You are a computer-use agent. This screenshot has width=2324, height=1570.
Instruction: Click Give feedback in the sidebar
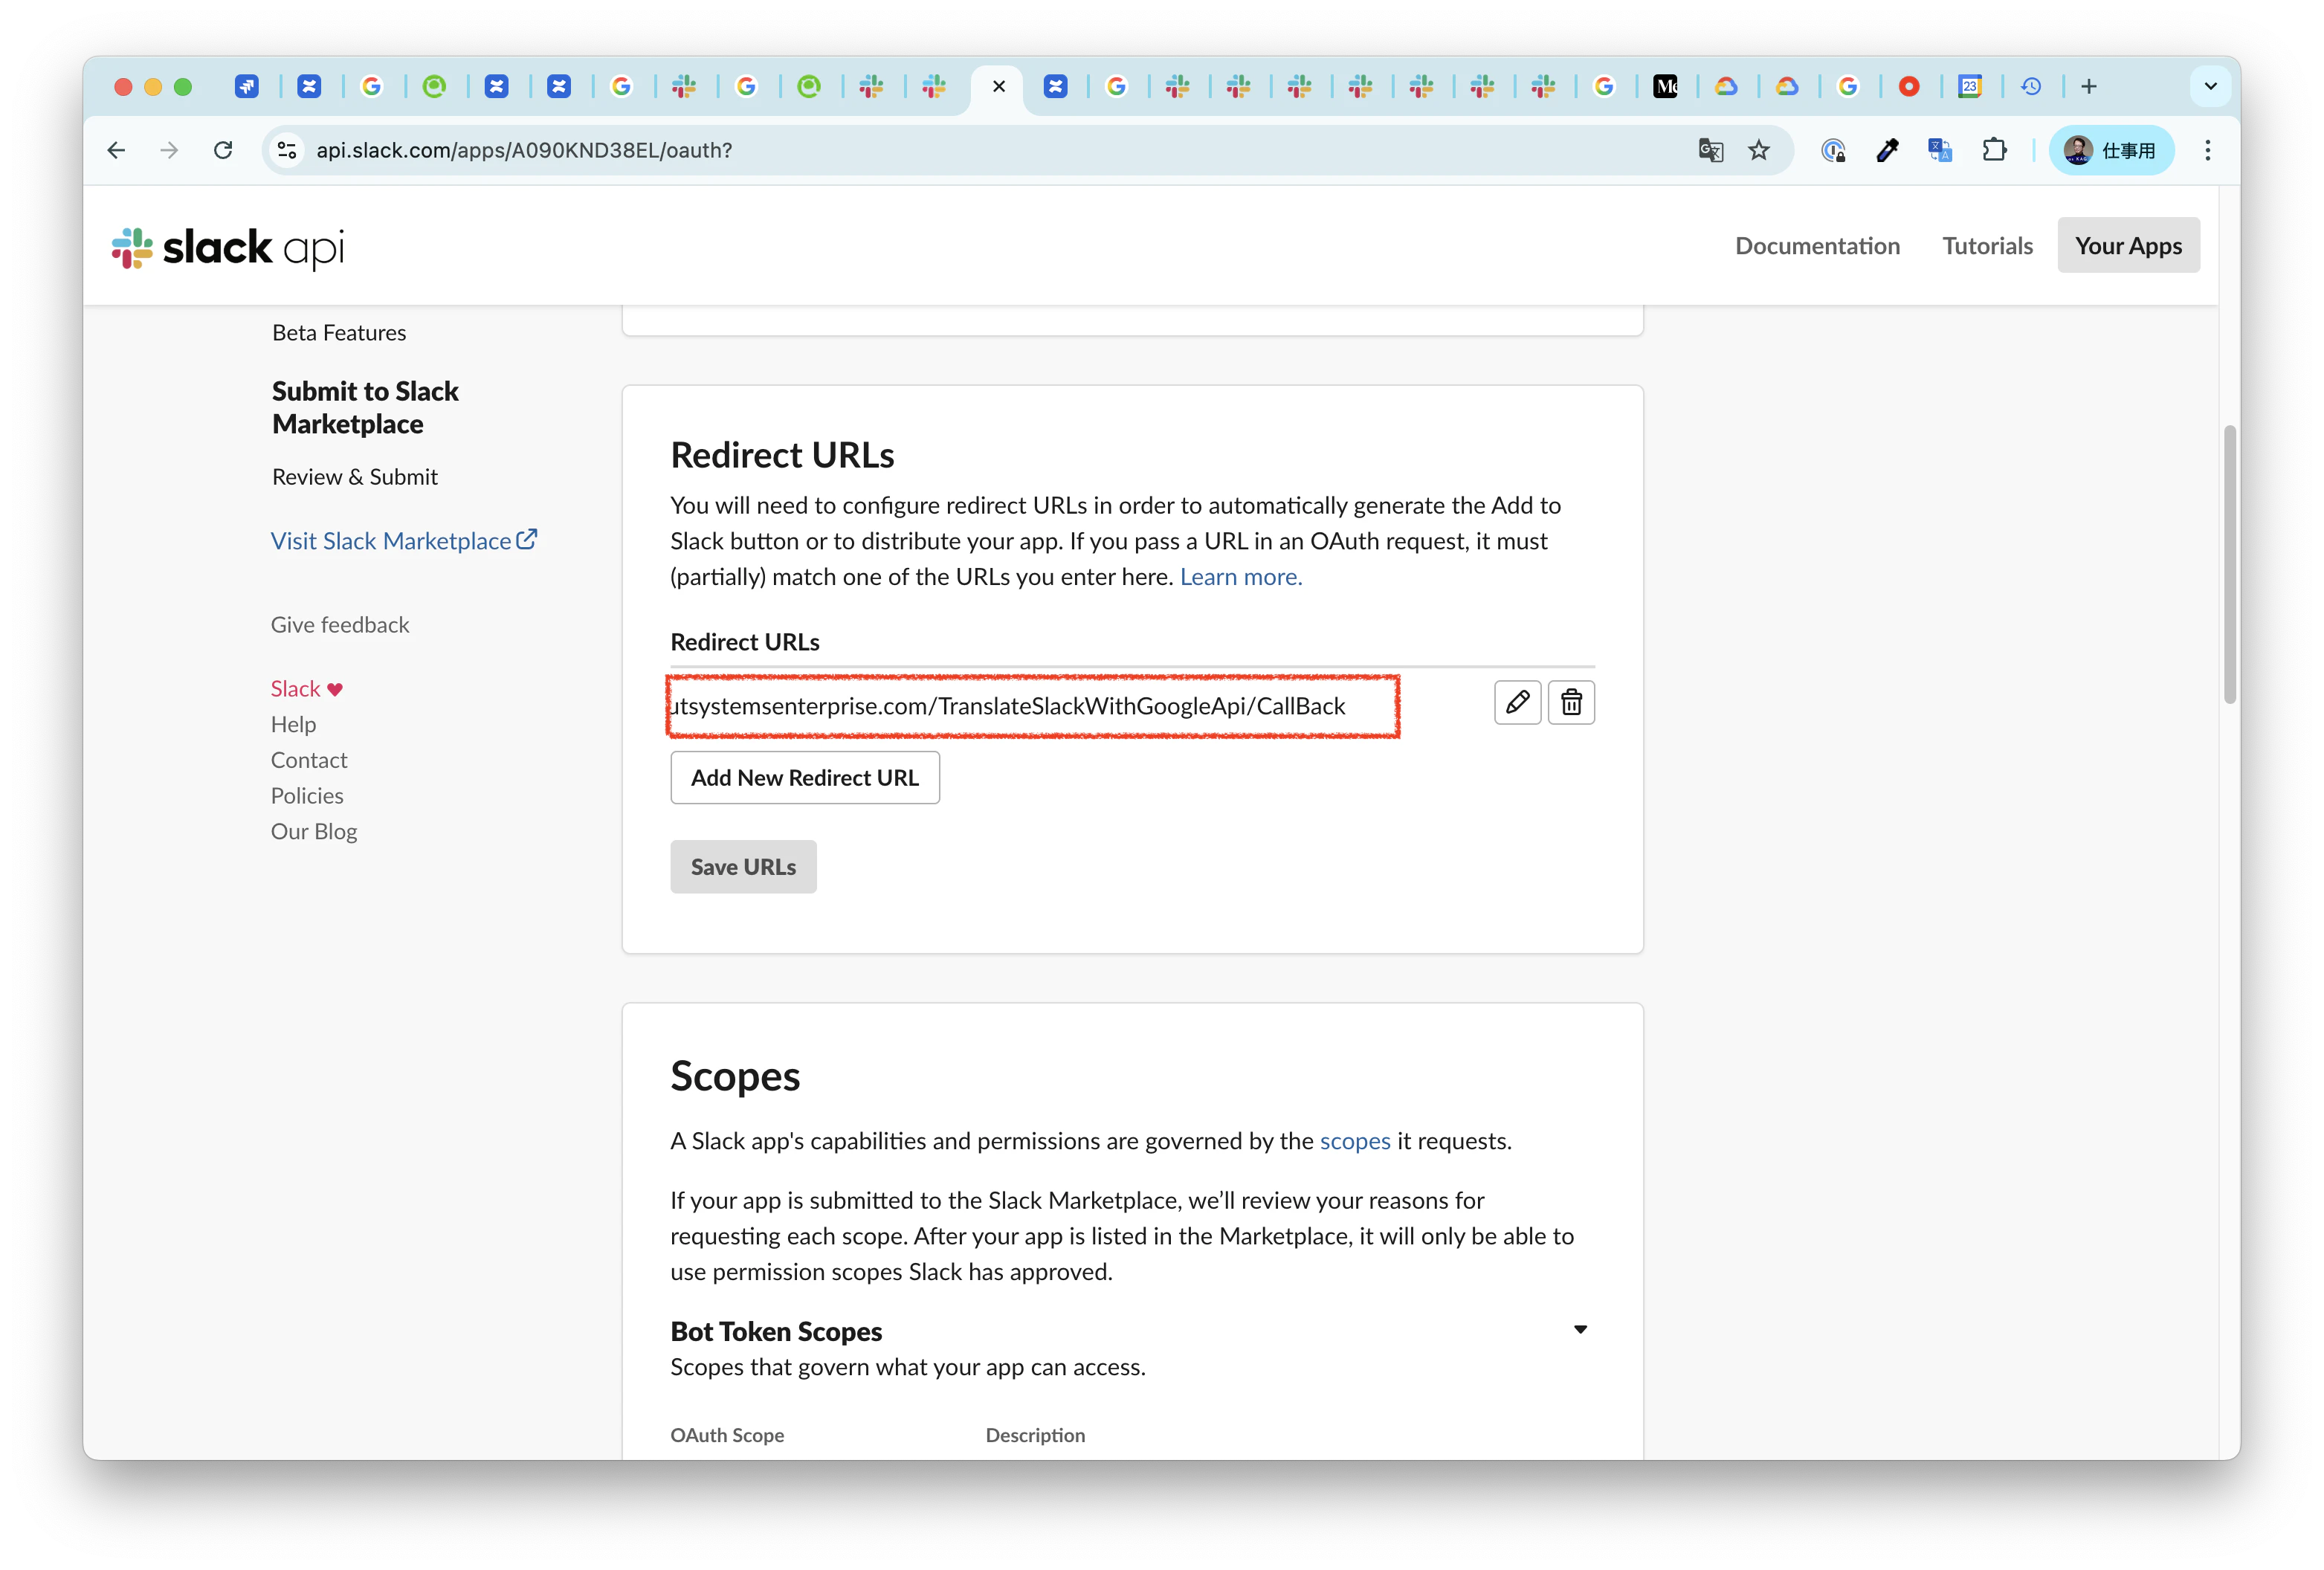pos(339,624)
